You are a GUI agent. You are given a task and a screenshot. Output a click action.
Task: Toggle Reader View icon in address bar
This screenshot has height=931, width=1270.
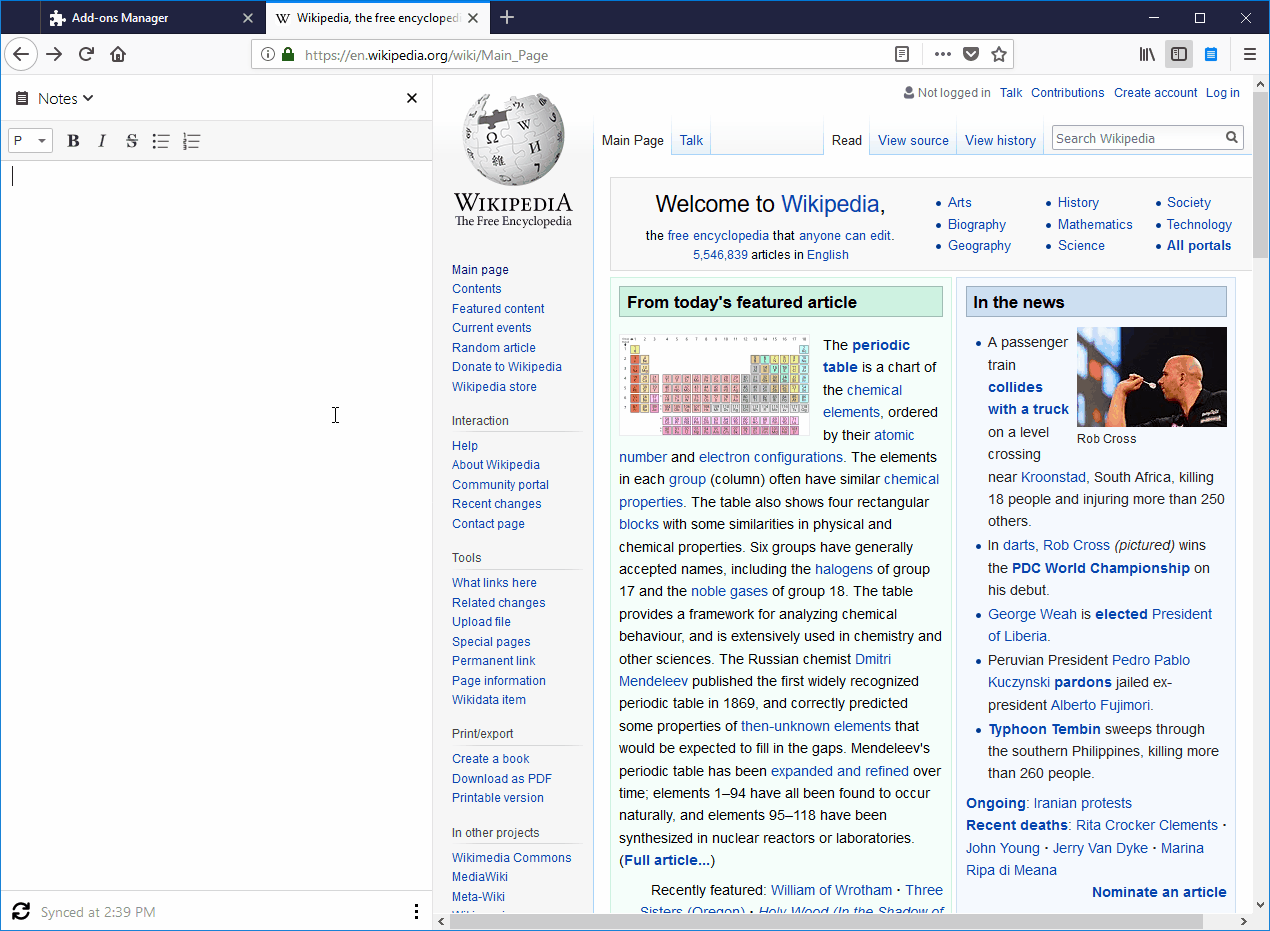tap(902, 54)
